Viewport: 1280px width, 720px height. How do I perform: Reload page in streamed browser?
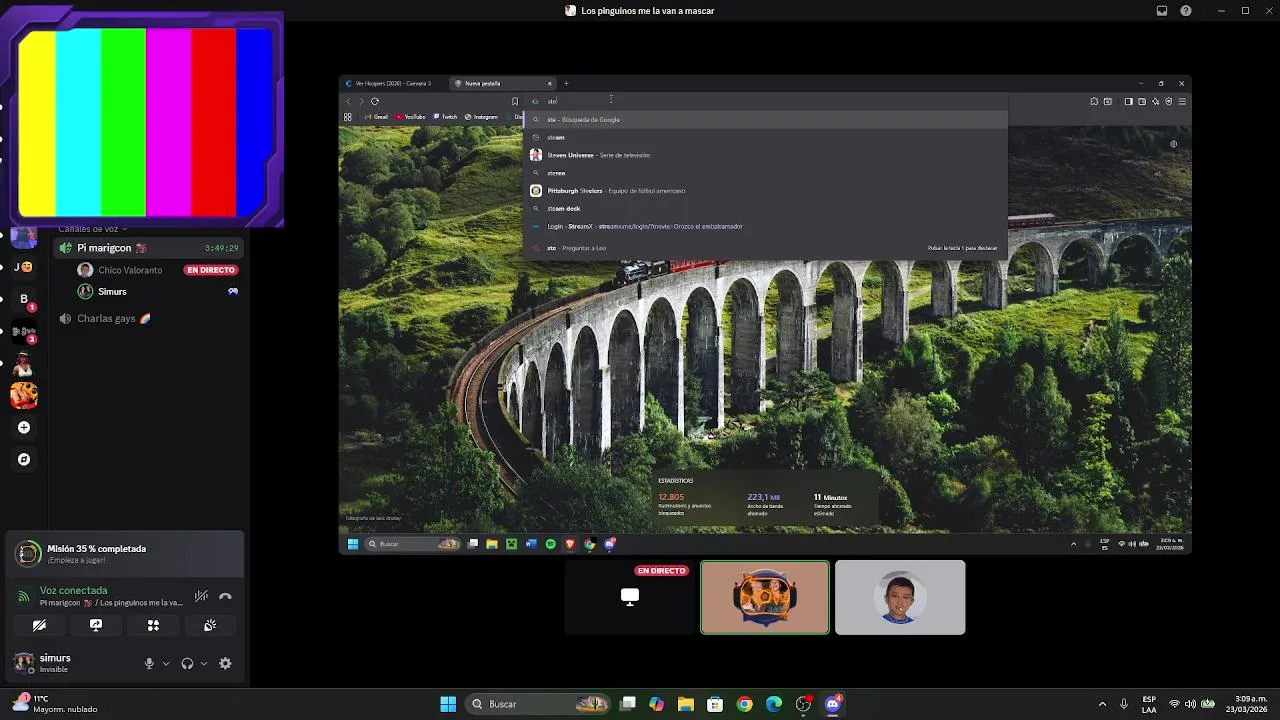tap(375, 101)
